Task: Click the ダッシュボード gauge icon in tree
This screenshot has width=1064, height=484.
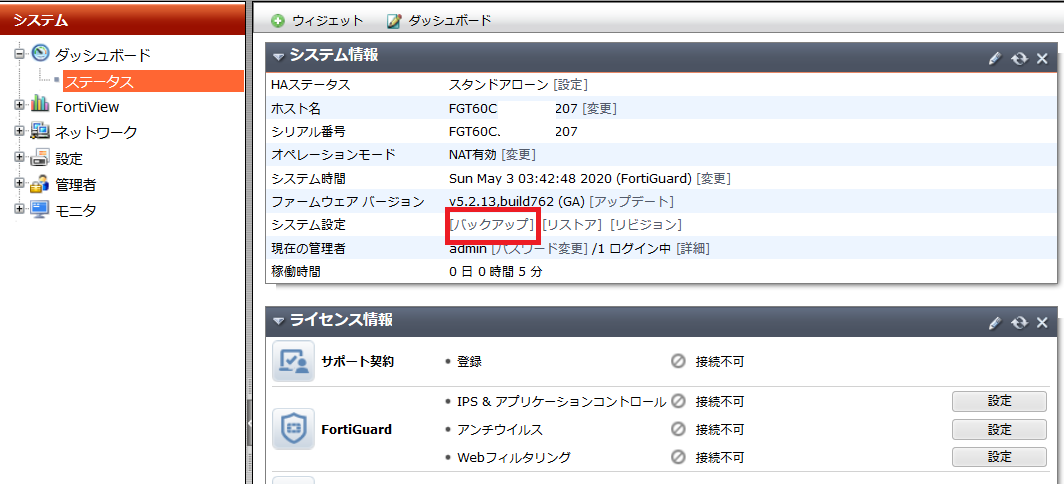Action: (40, 54)
